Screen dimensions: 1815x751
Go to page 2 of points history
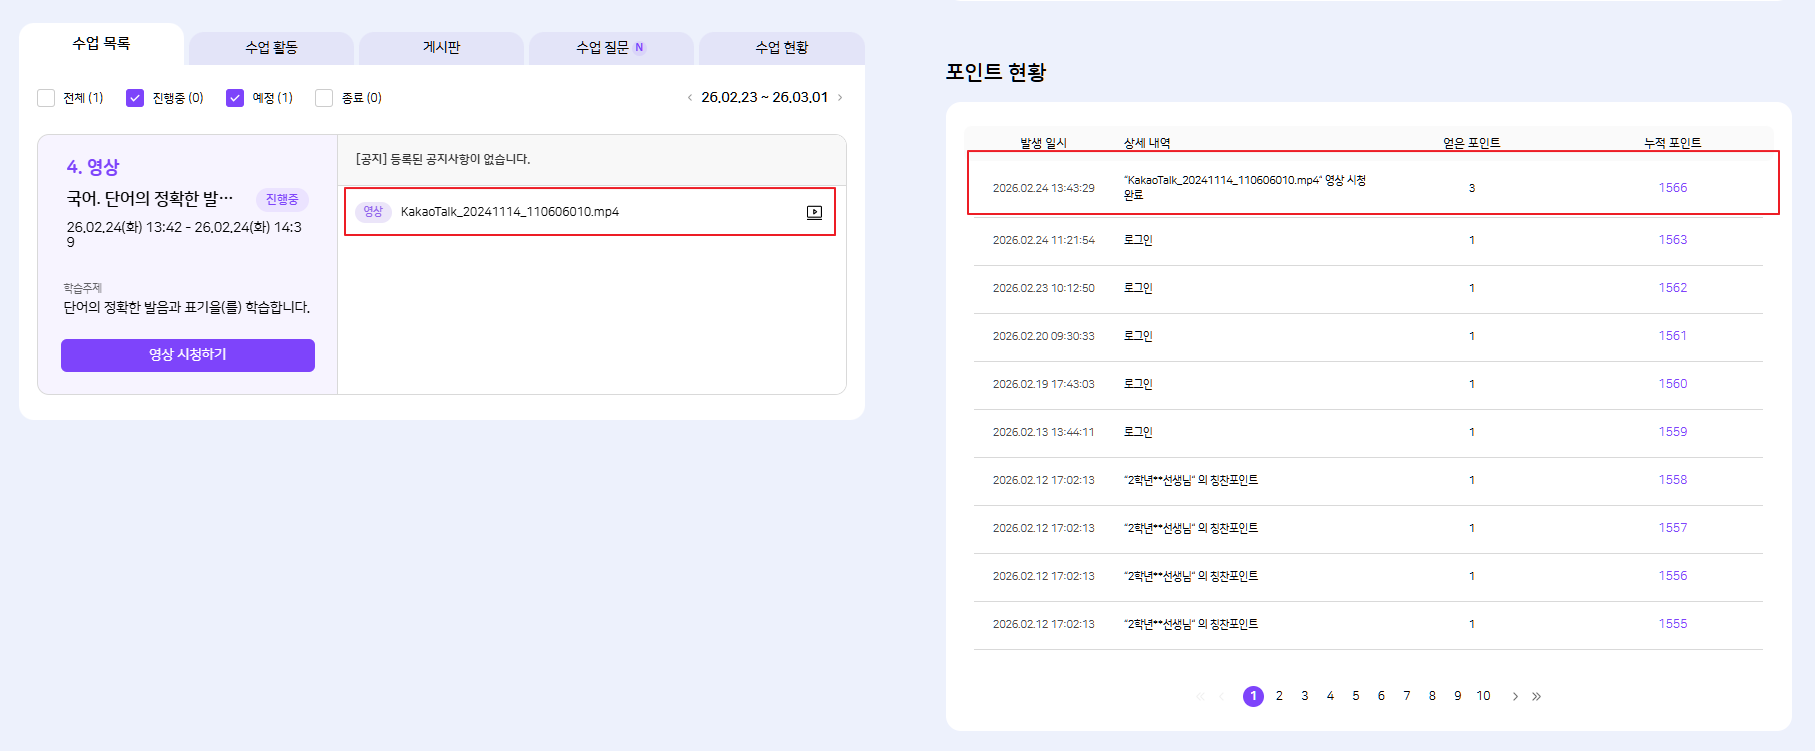pos(1279,696)
